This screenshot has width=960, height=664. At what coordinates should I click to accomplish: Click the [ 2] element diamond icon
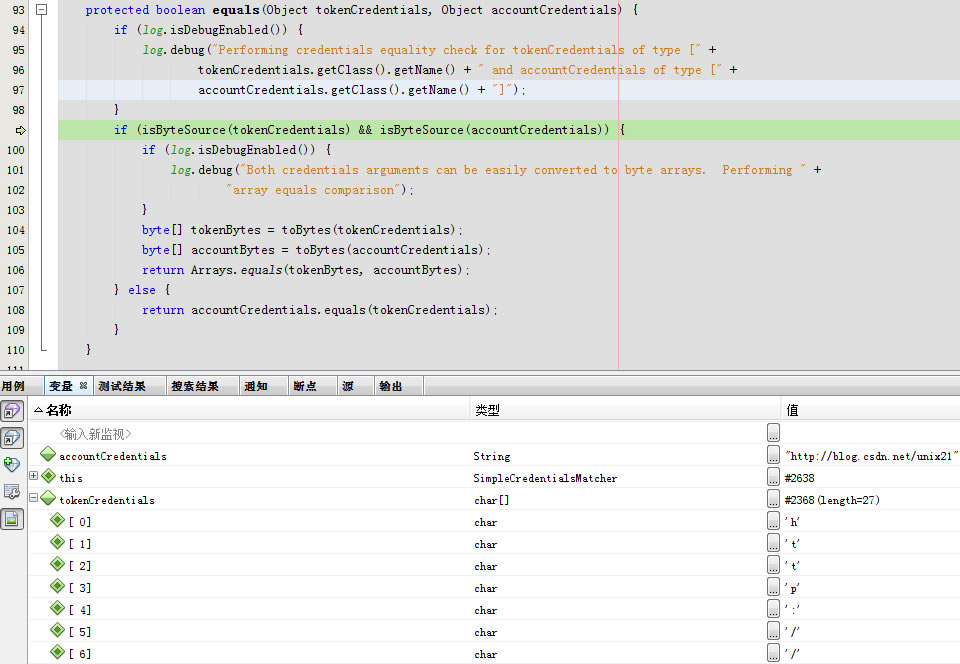click(58, 564)
